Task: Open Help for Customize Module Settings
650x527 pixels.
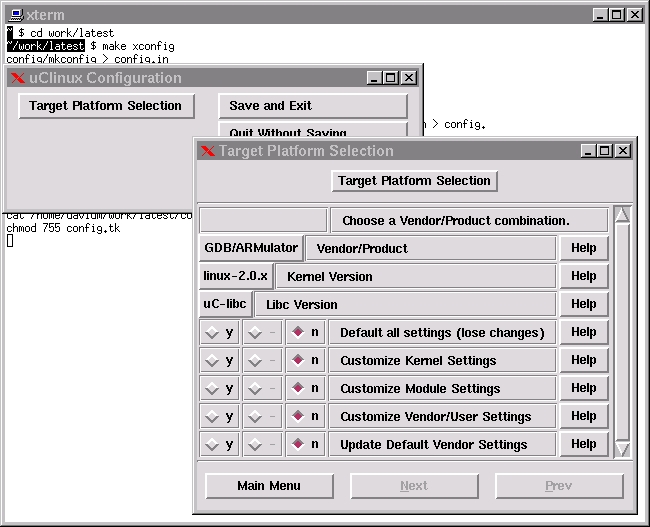Action: point(584,388)
